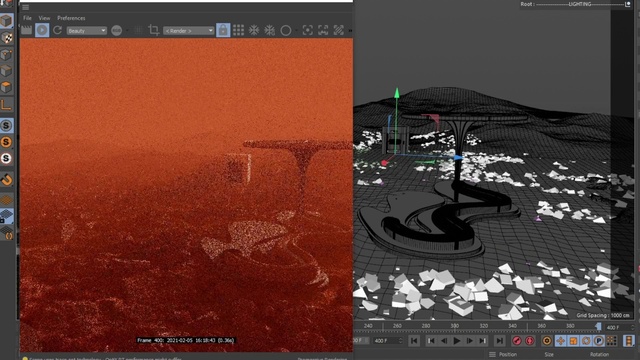Toggle position keyframe recording
This screenshot has width=640, height=360.
click(560, 341)
